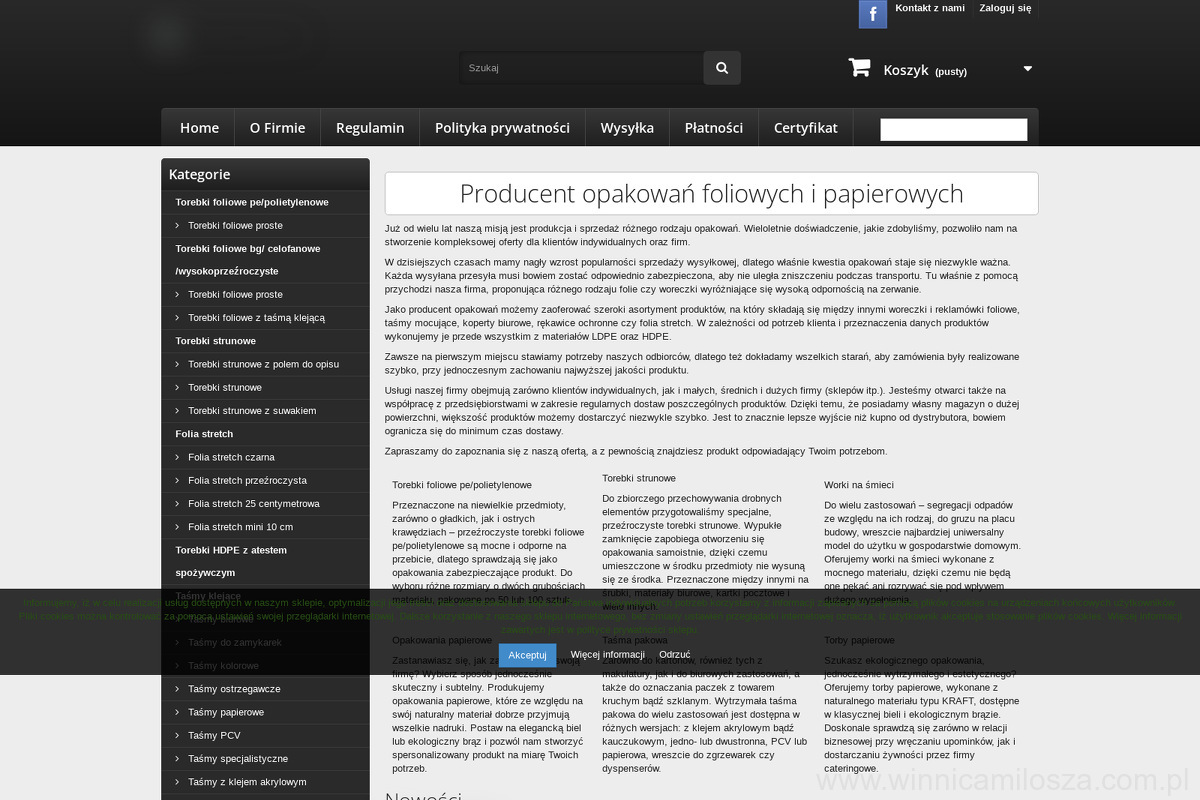Click chevron beside Torebki strunowe z suwakiem
1200x800 pixels.
tap(177, 411)
